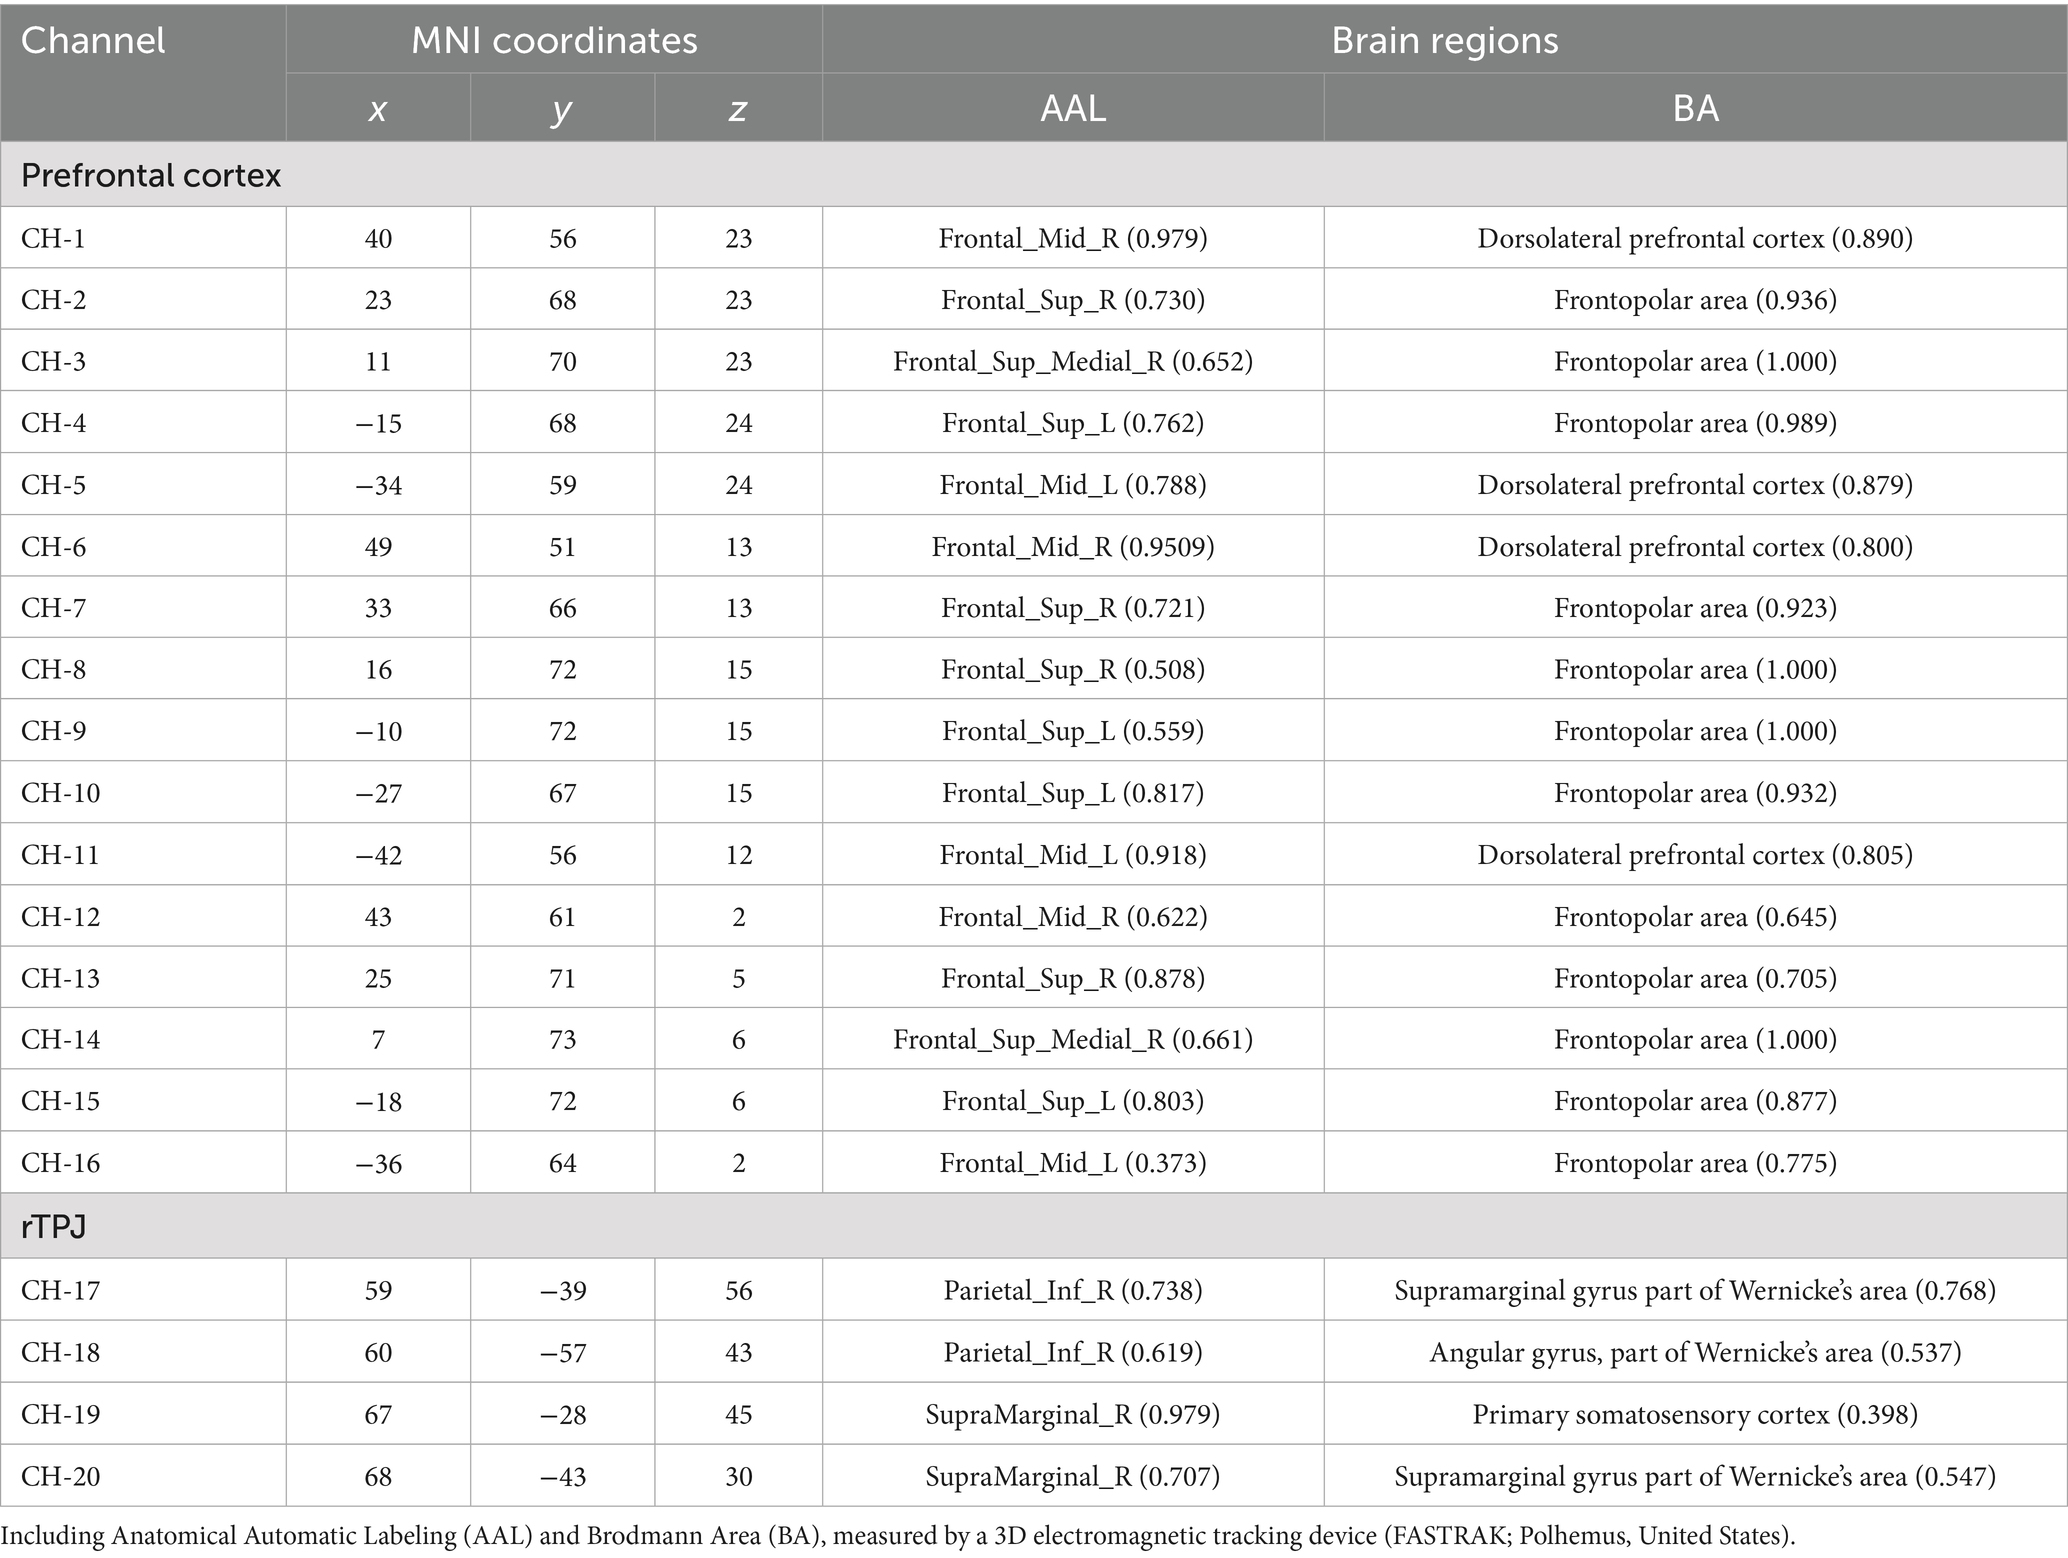Viewport: 2068px width, 1558px height.
Task: Click the Brain regions header
Action: [x=1444, y=41]
